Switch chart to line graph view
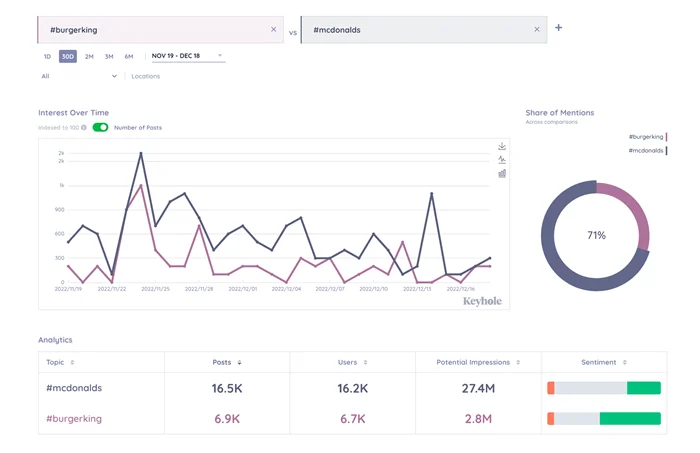Image resolution: width=700 pixels, height=453 pixels. (502, 159)
